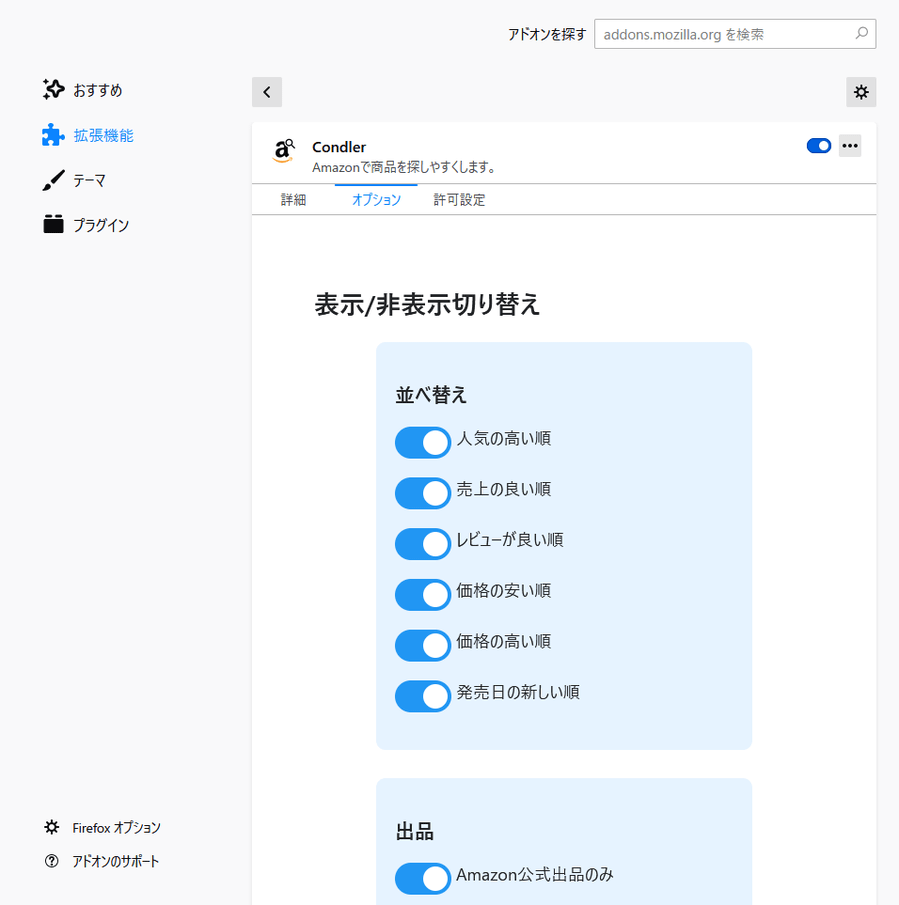Focus the addons.mozilla.org search field
The height and width of the screenshot is (905, 899).
[735, 34]
